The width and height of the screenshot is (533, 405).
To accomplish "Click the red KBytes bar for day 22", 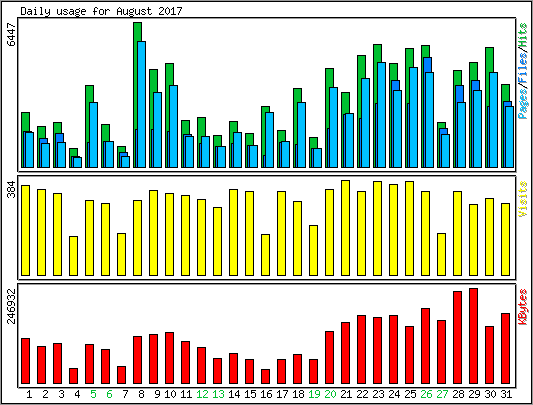I will pos(361,349).
